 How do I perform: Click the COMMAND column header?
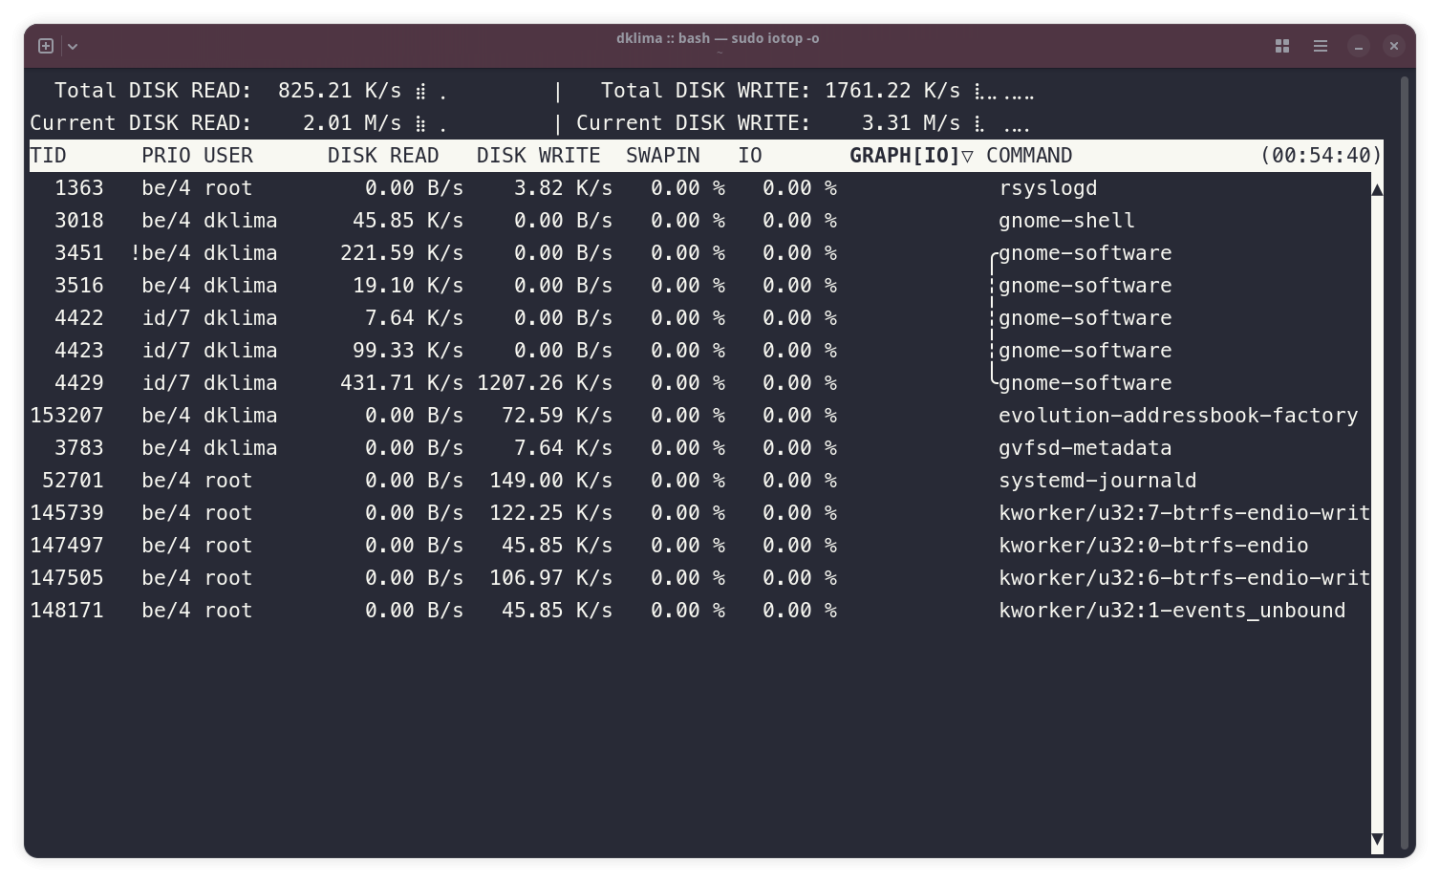[1029, 155]
